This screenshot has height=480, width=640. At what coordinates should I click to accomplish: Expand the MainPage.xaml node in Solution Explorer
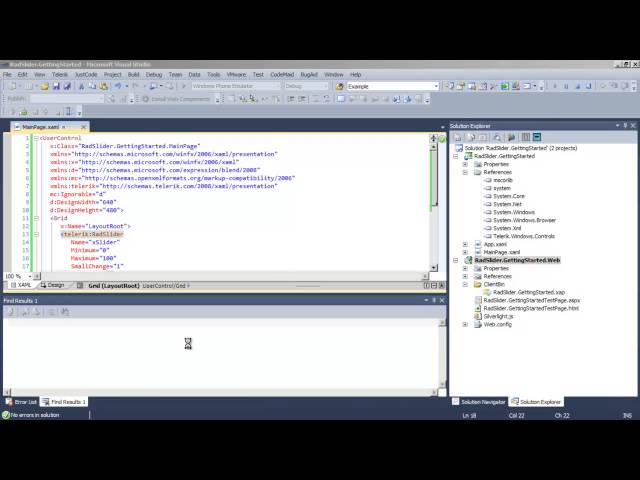click(x=465, y=252)
